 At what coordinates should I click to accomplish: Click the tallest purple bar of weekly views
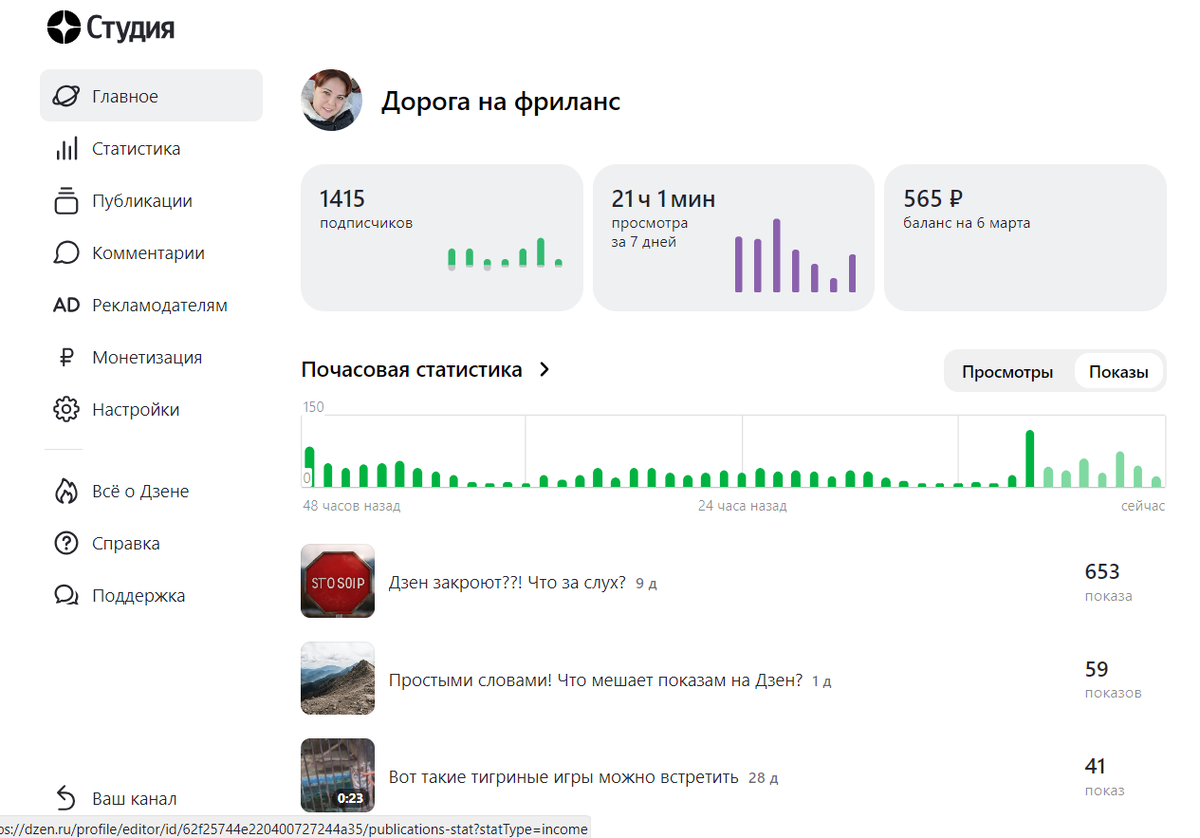click(x=776, y=255)
